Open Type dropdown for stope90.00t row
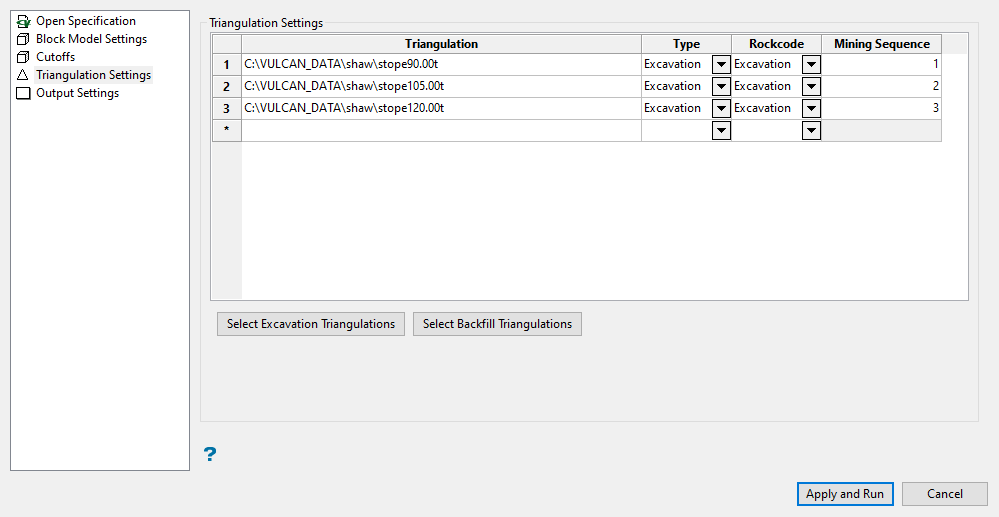Image resolution: width=999 pixels, height=517 pixels. (x=721, y=65)
